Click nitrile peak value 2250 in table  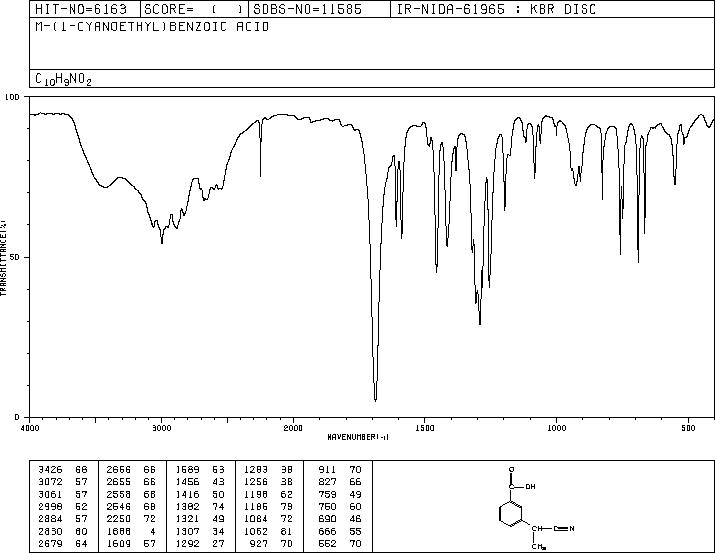pyautogui.click(x=119, y=519)
